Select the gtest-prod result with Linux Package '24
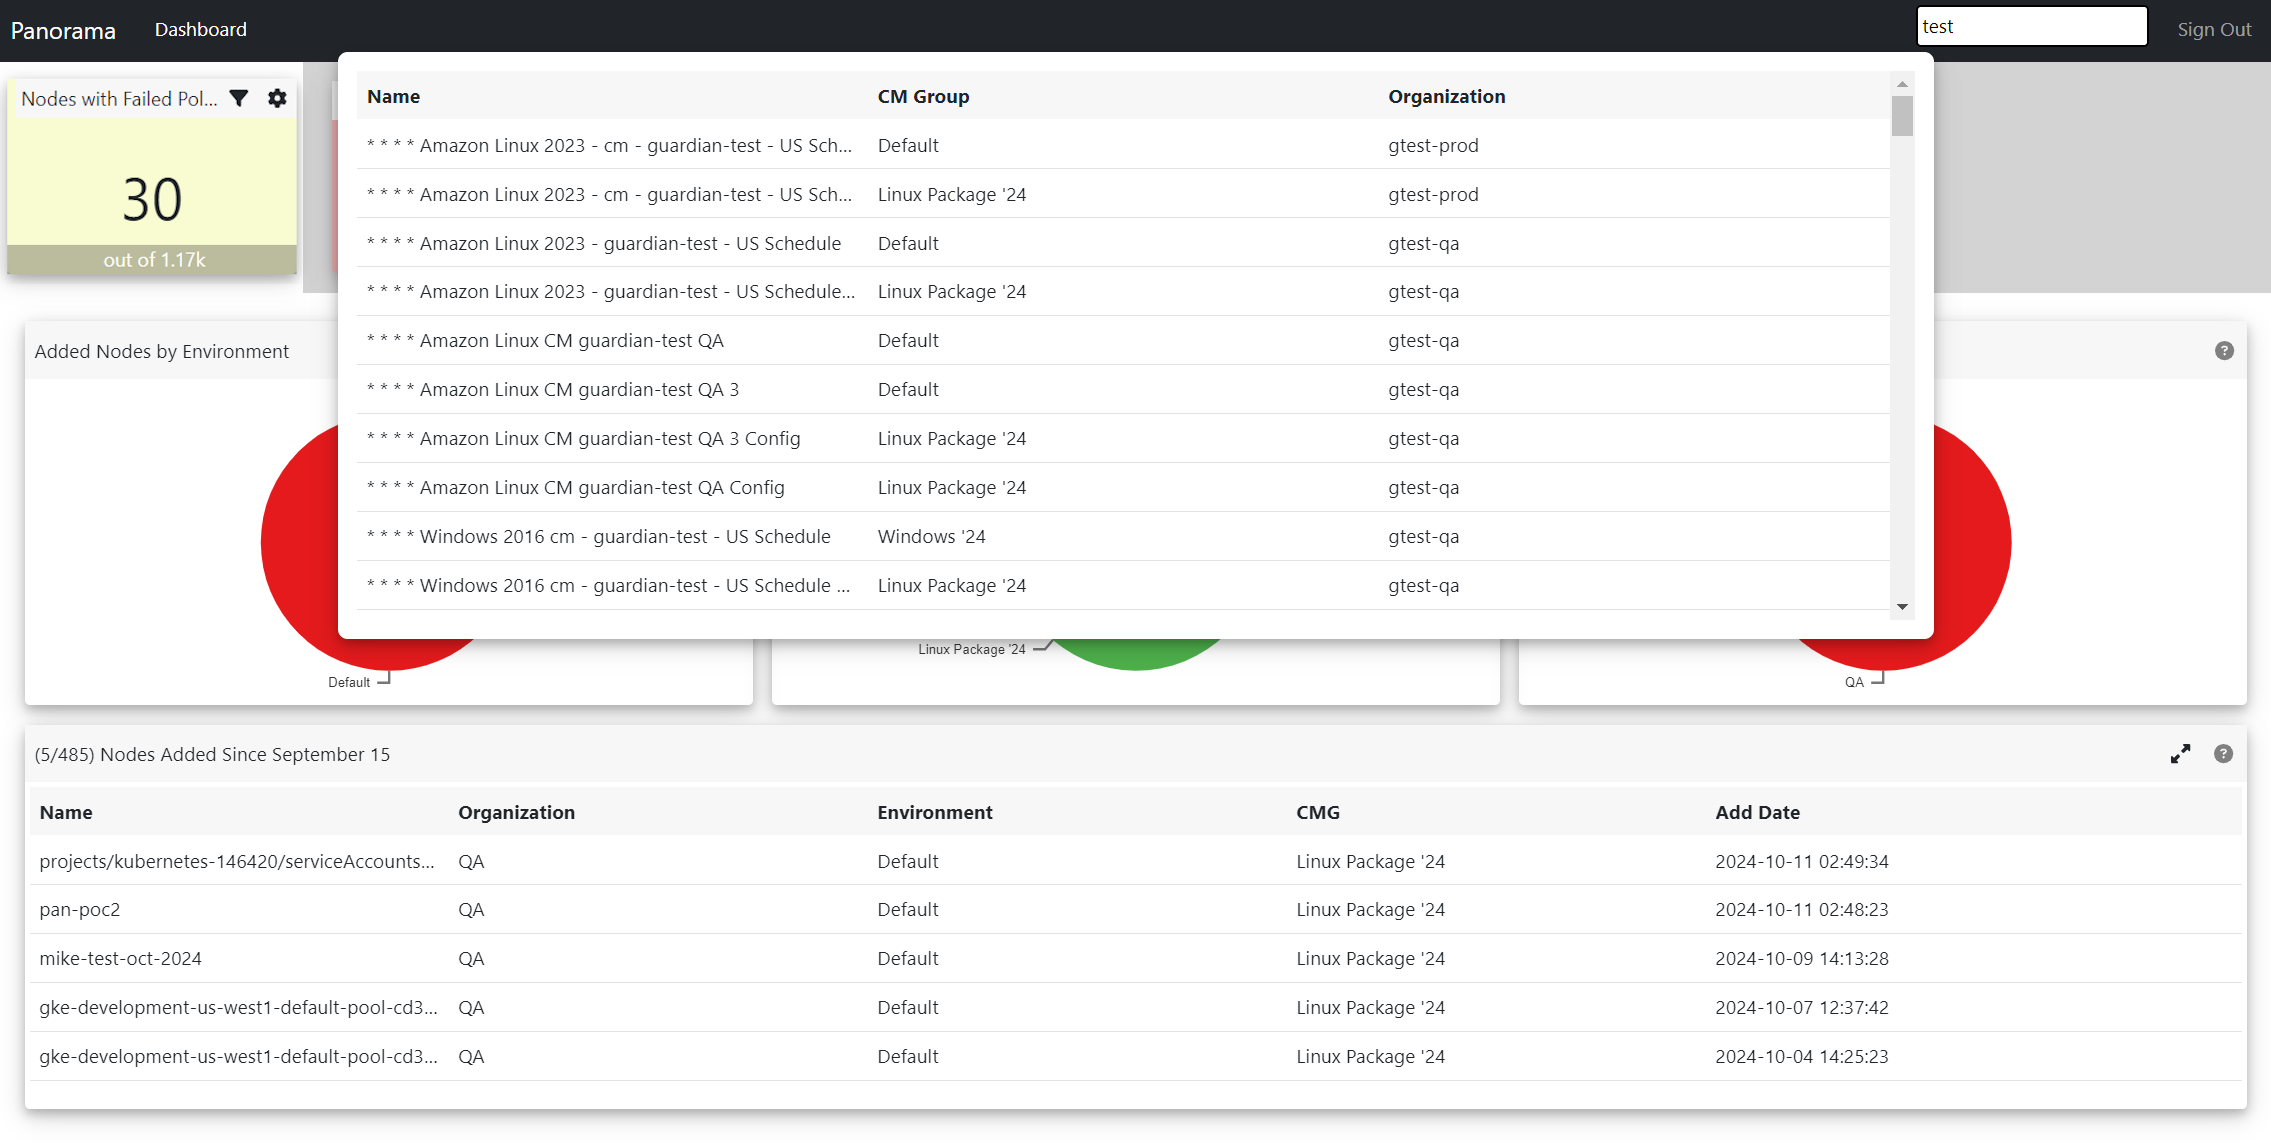2271x1143 pixels. coord(1123,194)
